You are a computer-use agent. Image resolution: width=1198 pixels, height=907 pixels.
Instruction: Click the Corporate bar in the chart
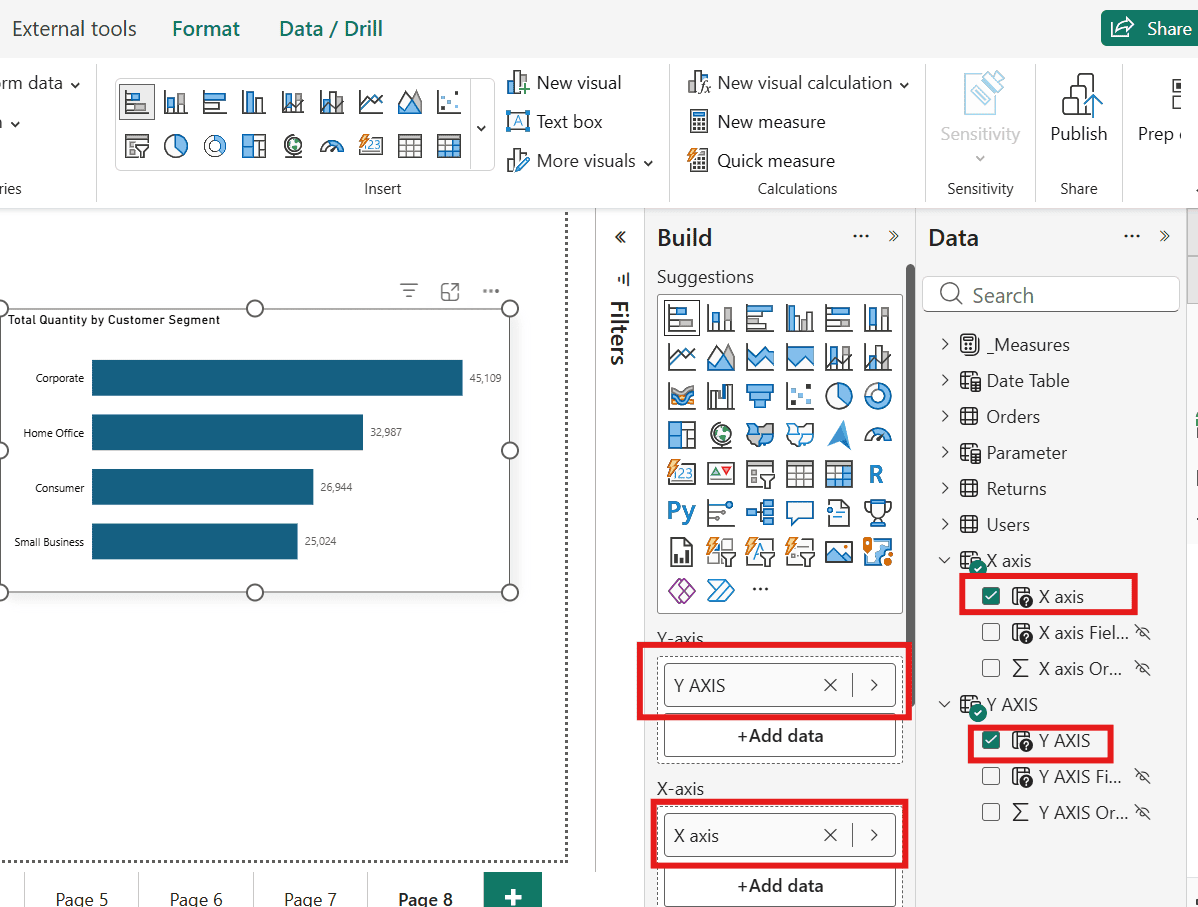[x=277, y=378]
